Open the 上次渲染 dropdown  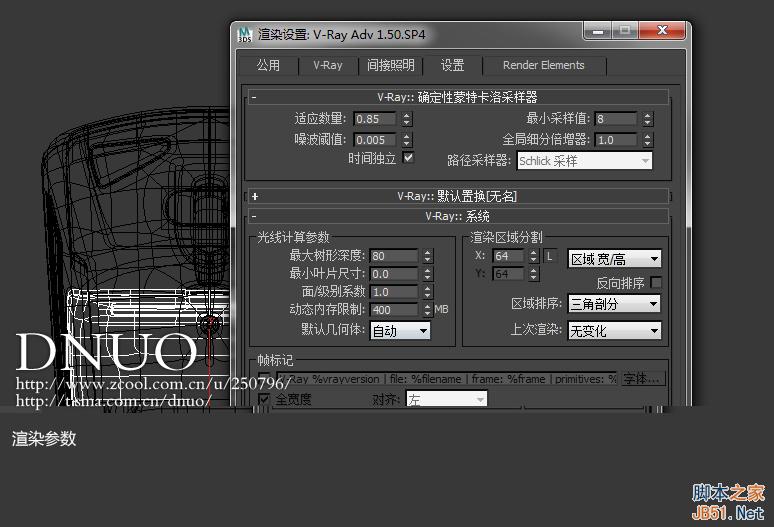coord(614,331)
